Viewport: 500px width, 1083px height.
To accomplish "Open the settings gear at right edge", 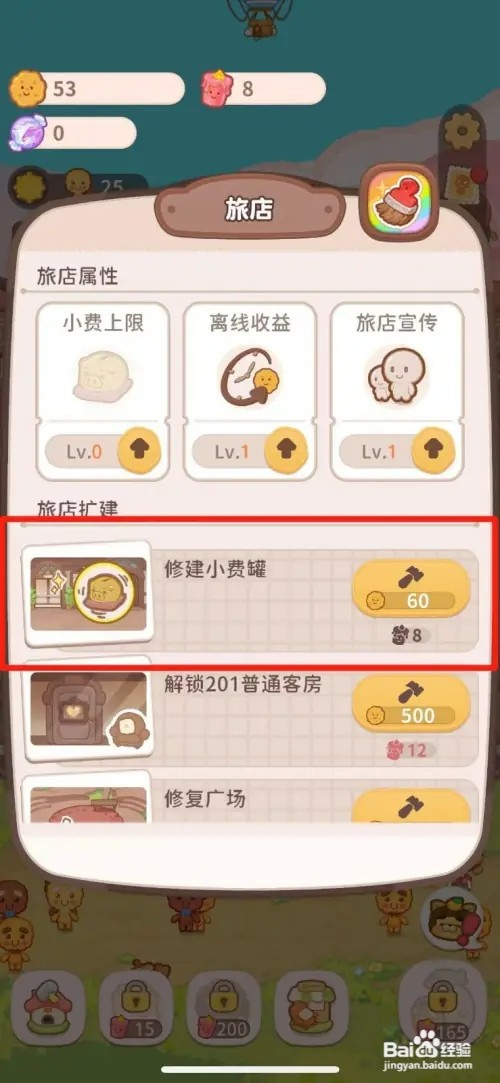I will click(x=463, y=130).
